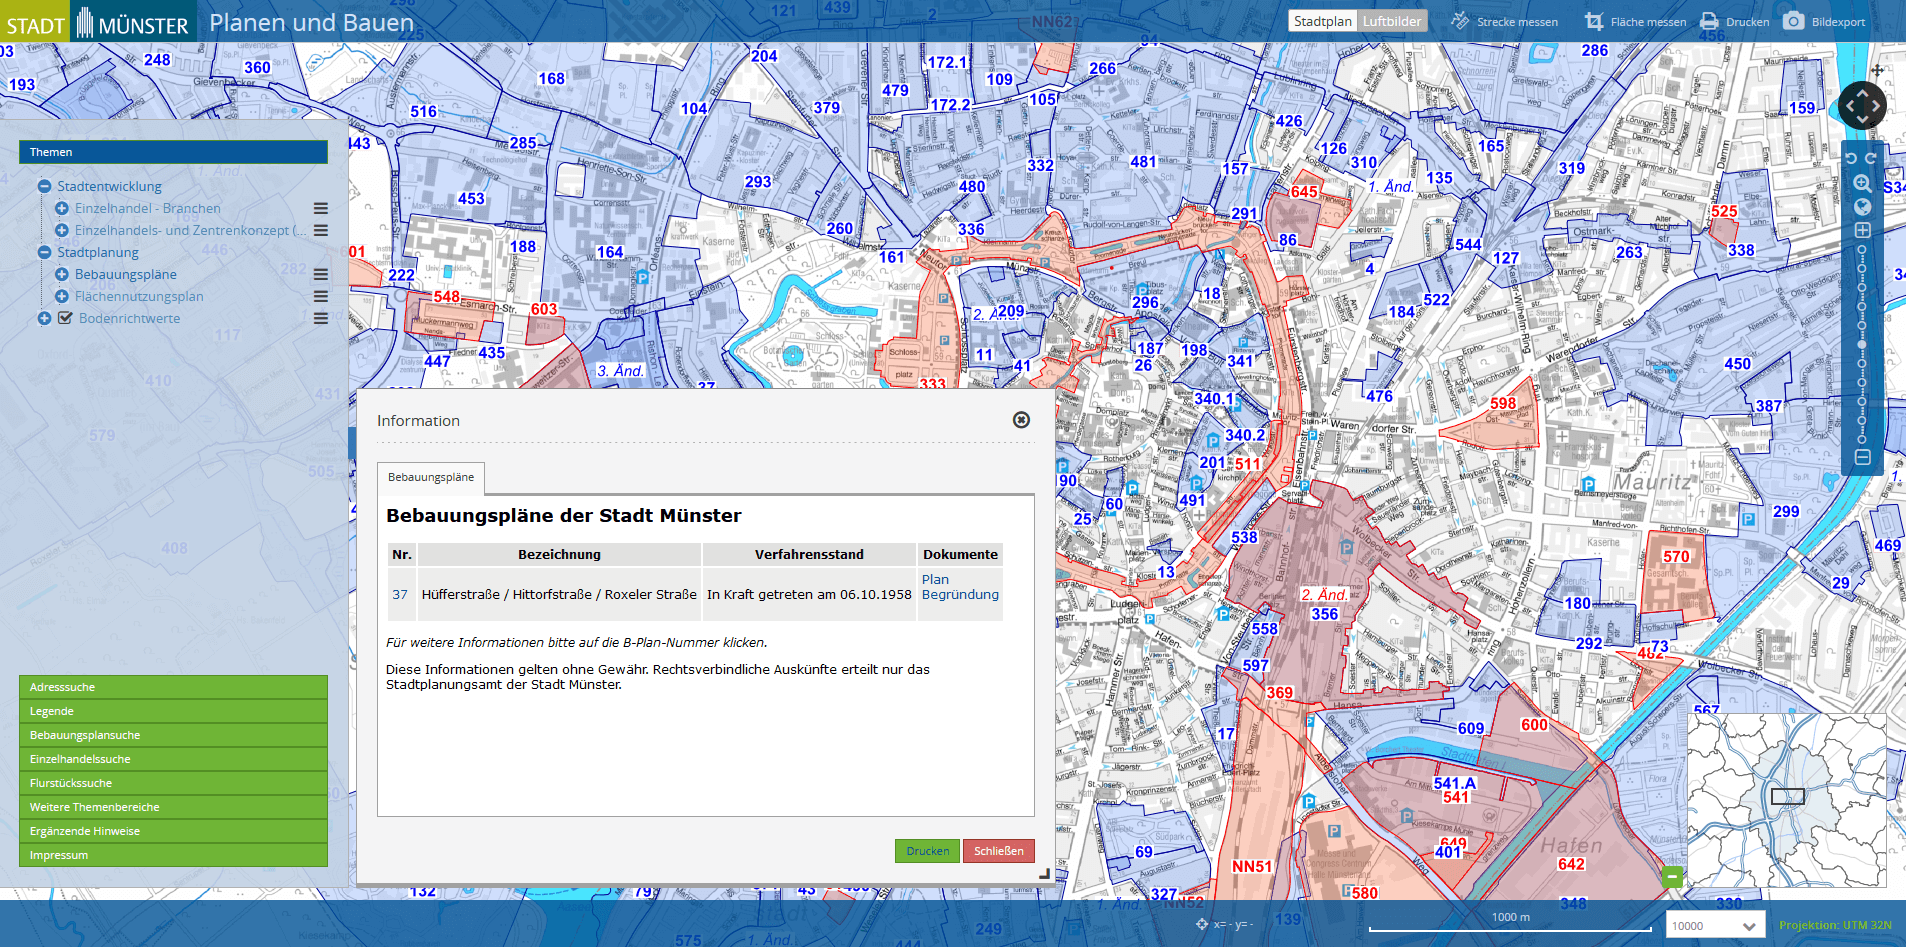Screen dimensions: 1906x947
Task: Show full extent with globe icon
Action: pos(1862,207)
